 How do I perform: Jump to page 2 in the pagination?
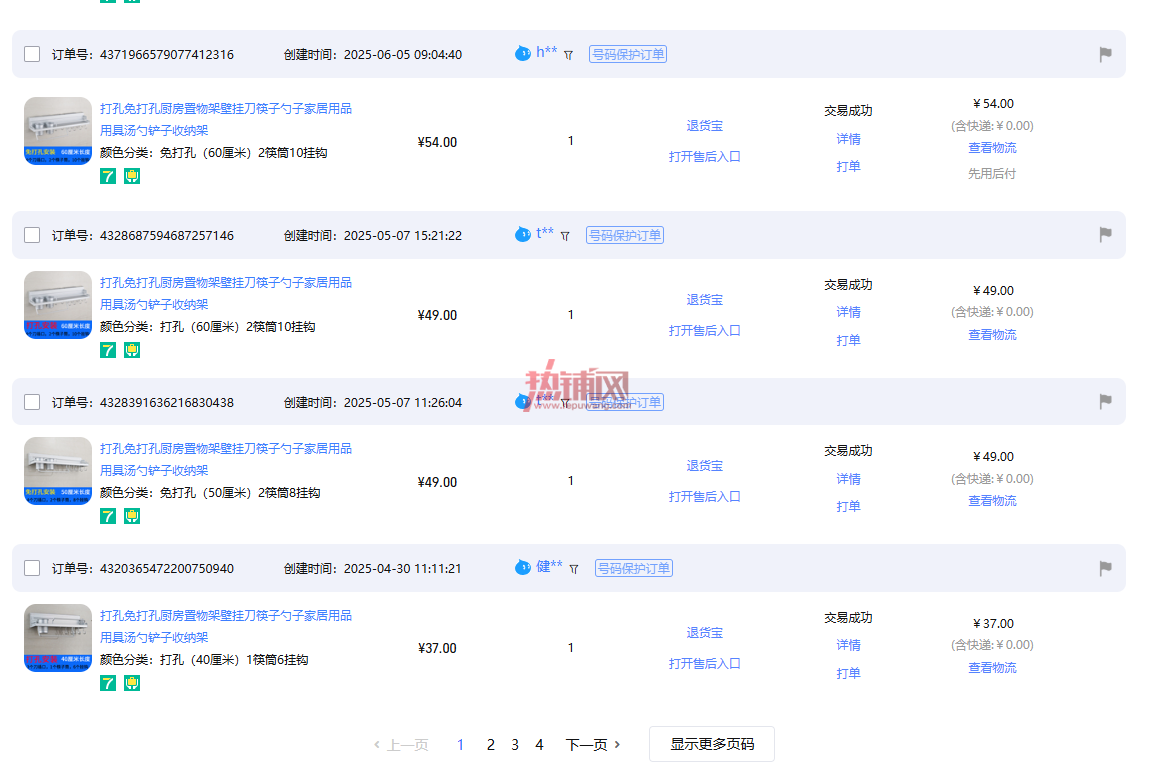tap(490, 745)
